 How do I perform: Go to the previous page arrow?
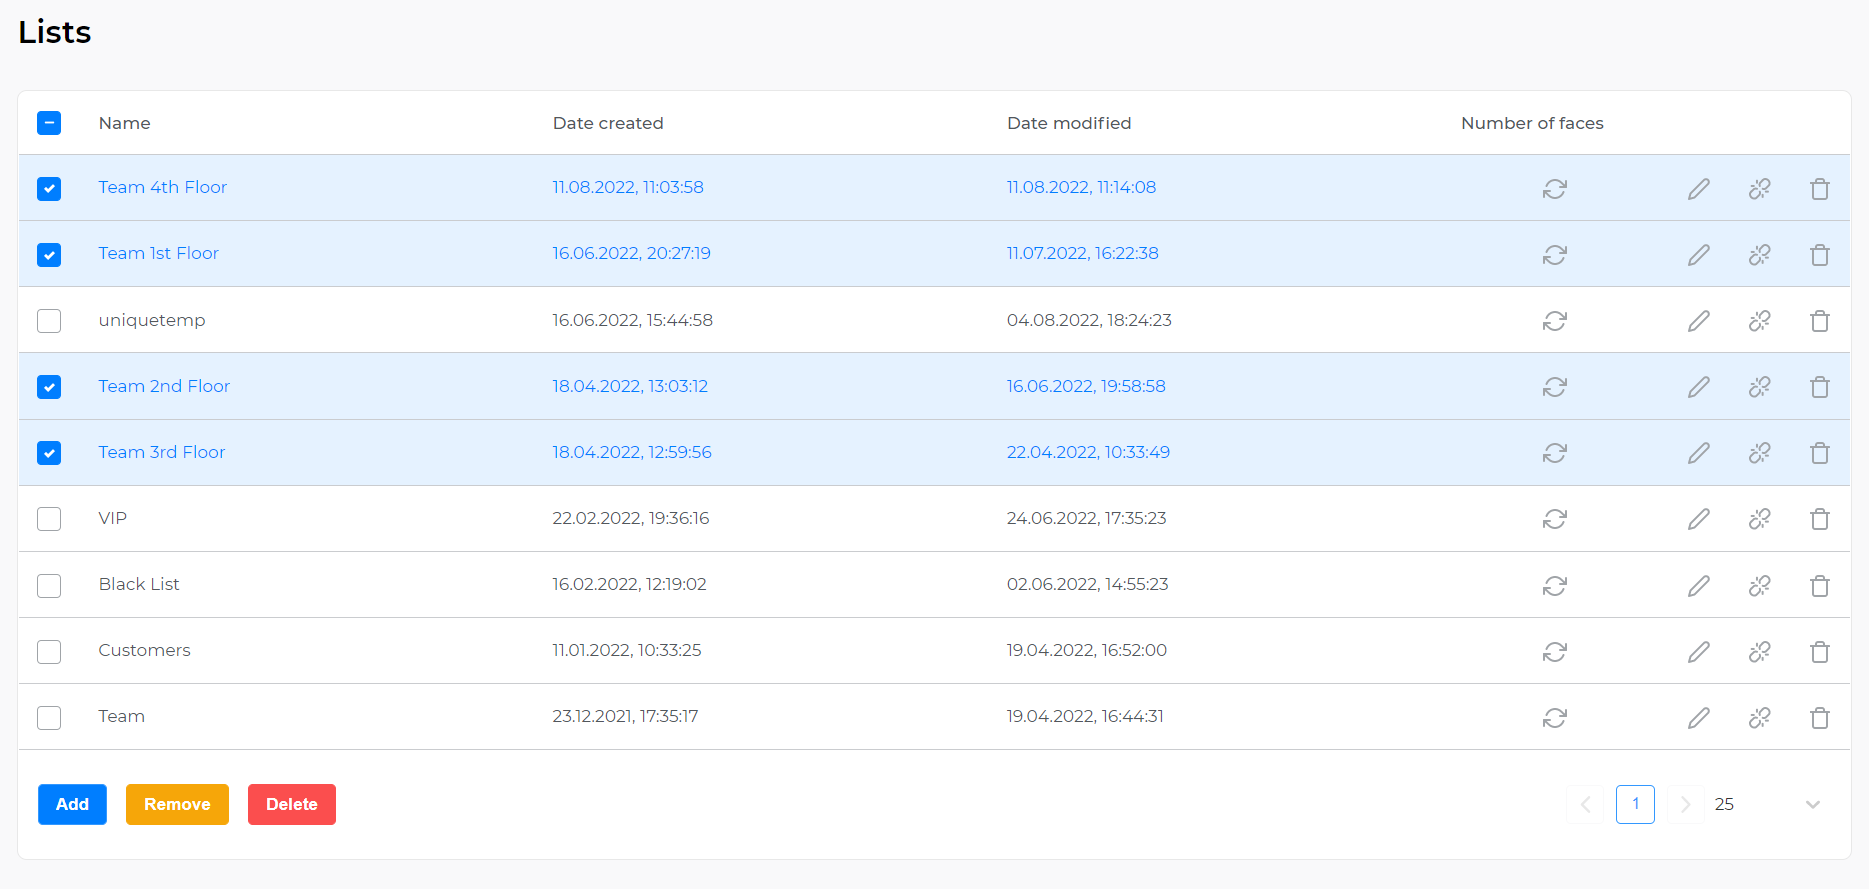pos(1585,804)
